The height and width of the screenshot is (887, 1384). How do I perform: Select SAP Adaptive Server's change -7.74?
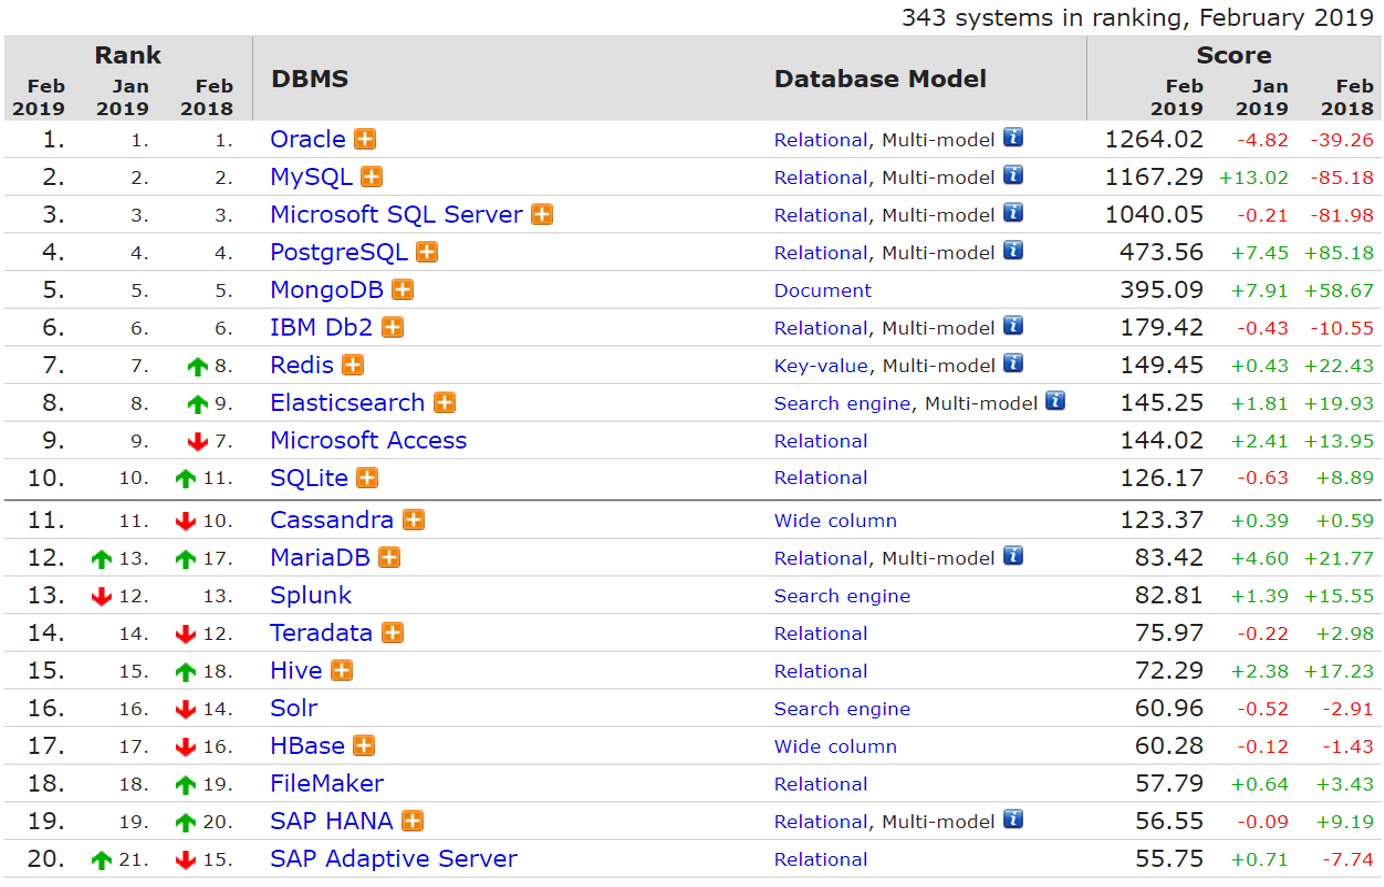pyautogui.click(x=1347, y=860)
